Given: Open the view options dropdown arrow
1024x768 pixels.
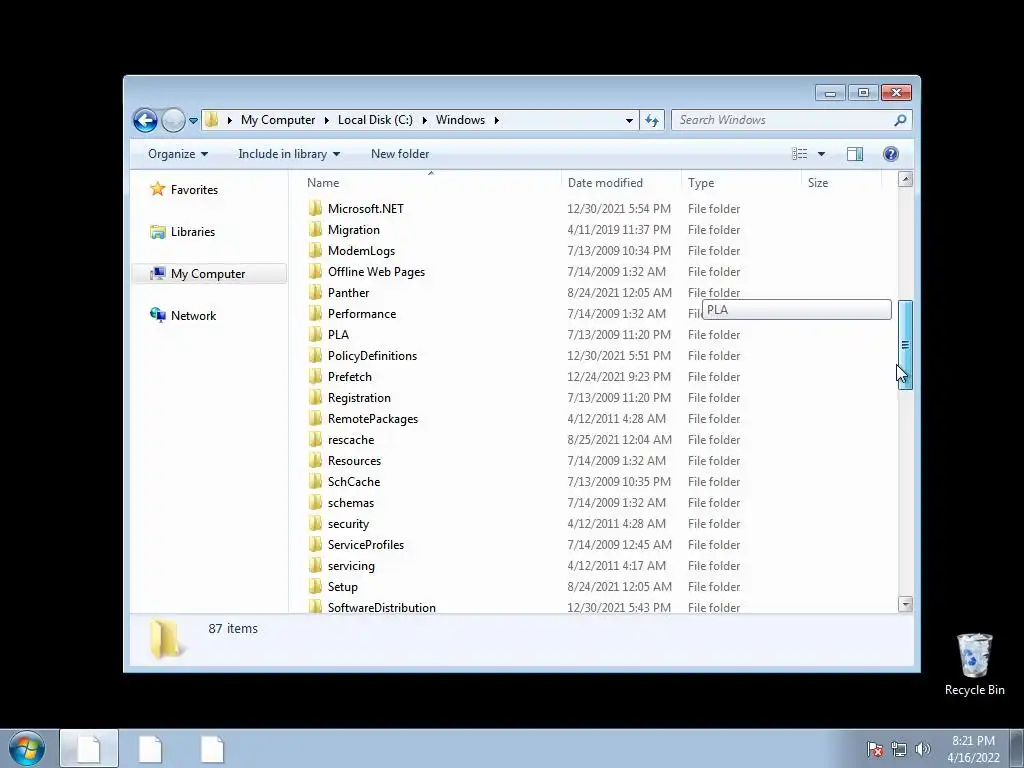Looking at the screenshot, I should pyautogui.click(x=822, y=154).
